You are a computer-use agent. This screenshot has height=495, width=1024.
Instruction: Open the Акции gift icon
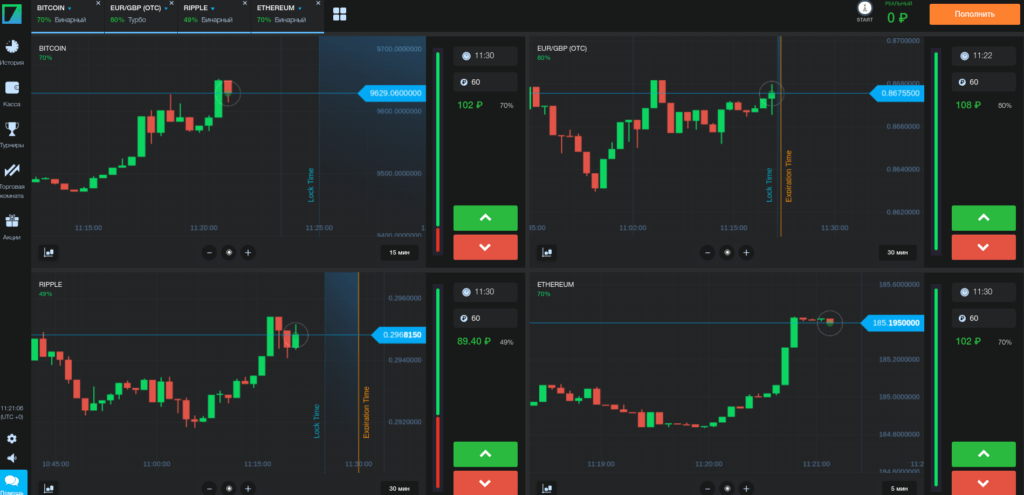point(12,223)
